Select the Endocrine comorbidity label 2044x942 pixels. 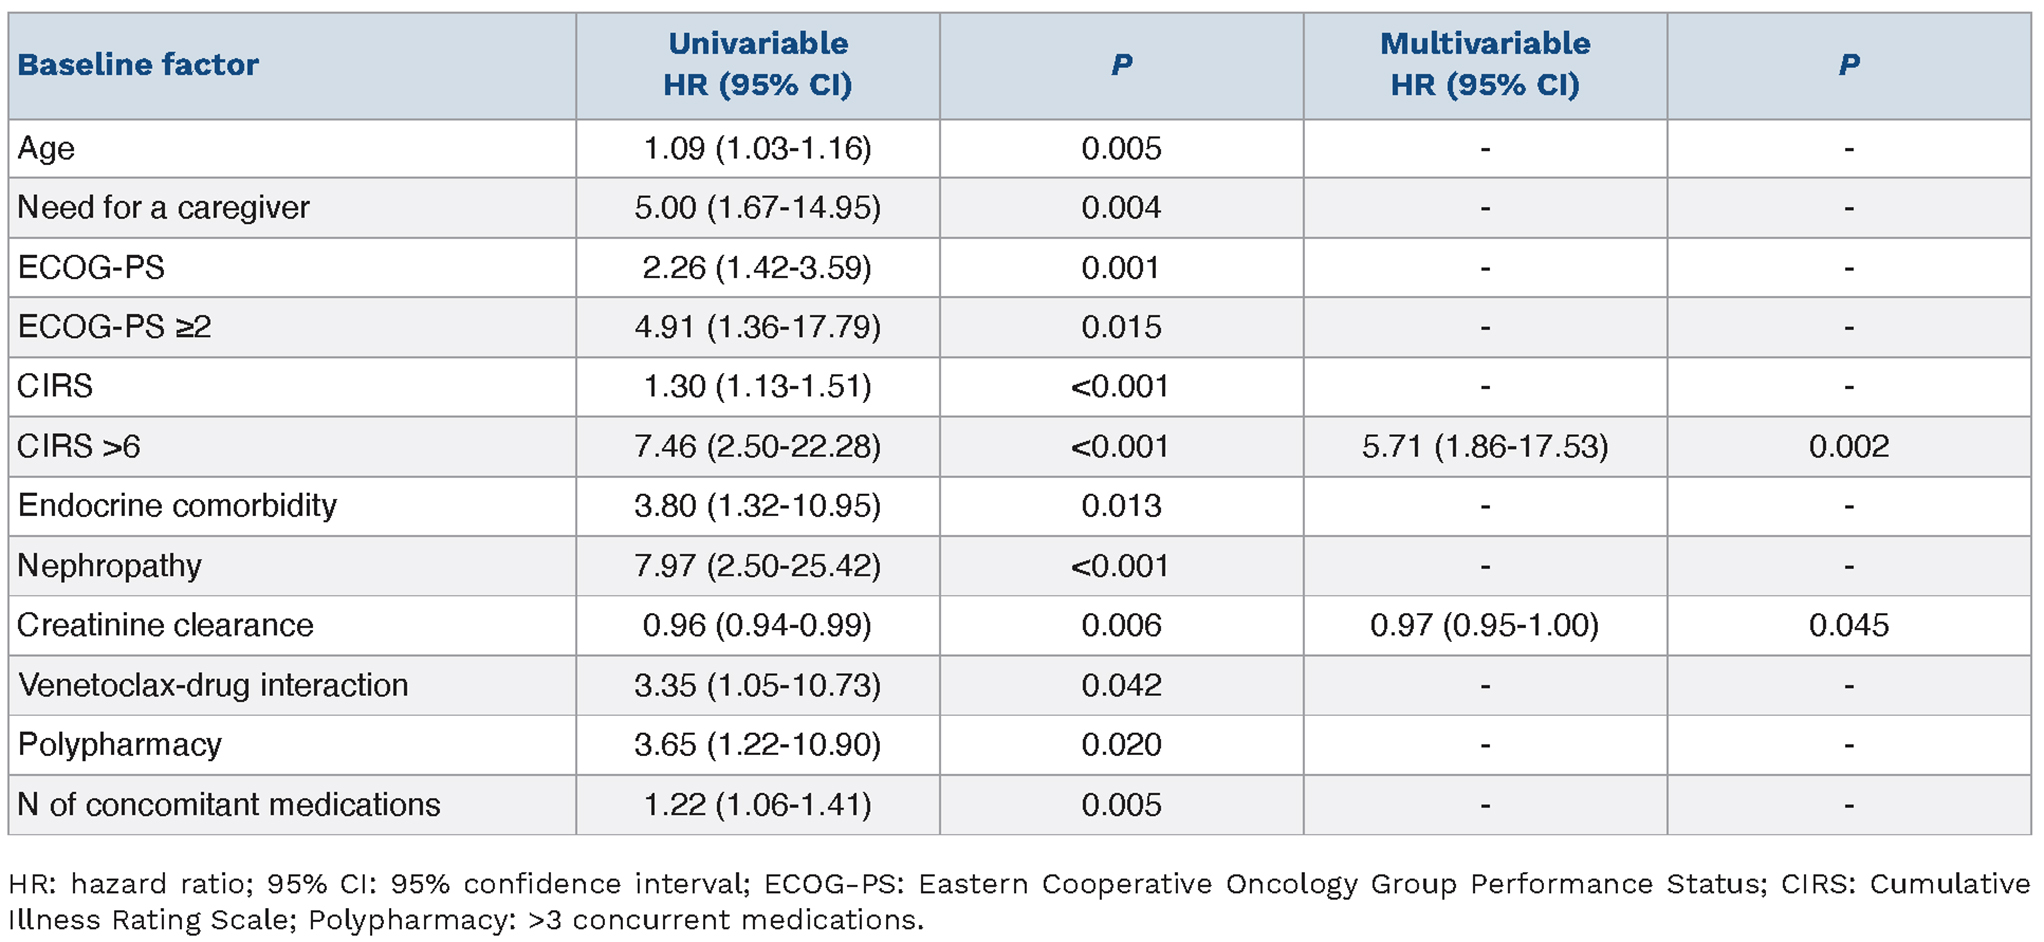[177, 506]
